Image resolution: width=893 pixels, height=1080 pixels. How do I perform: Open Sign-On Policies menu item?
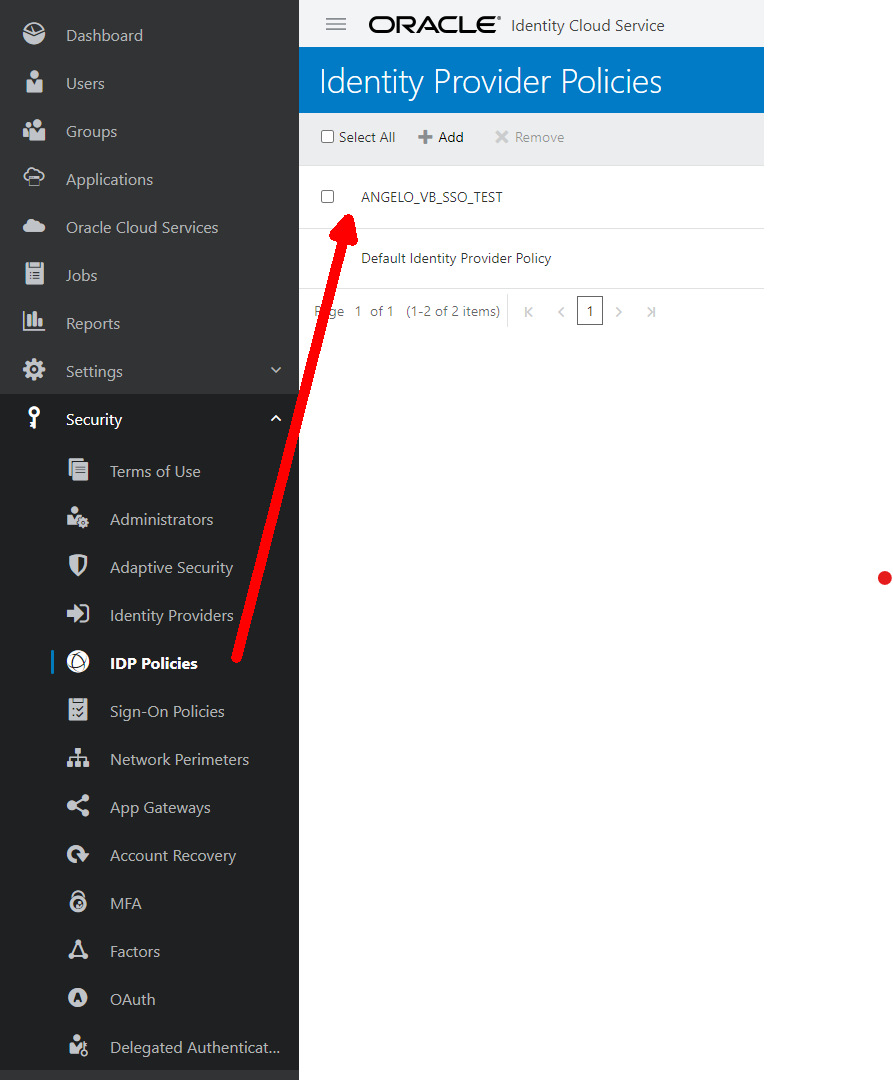pyautogui.click(x=167, y=711)
